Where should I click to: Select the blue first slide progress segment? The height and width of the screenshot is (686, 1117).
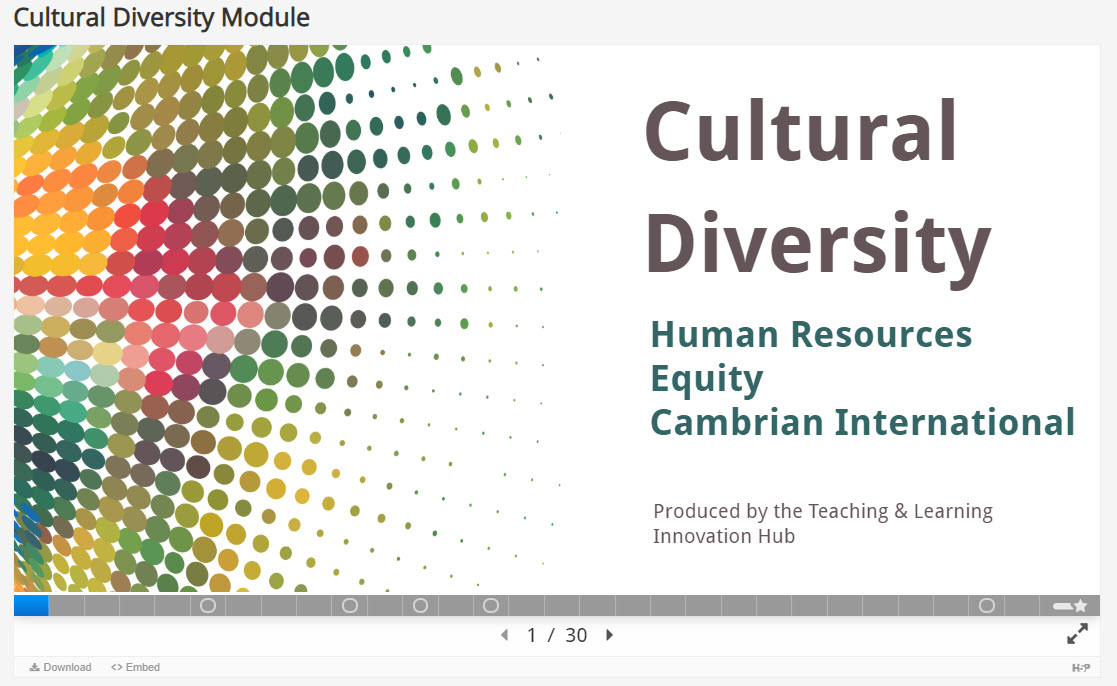[x=31, y=606]
